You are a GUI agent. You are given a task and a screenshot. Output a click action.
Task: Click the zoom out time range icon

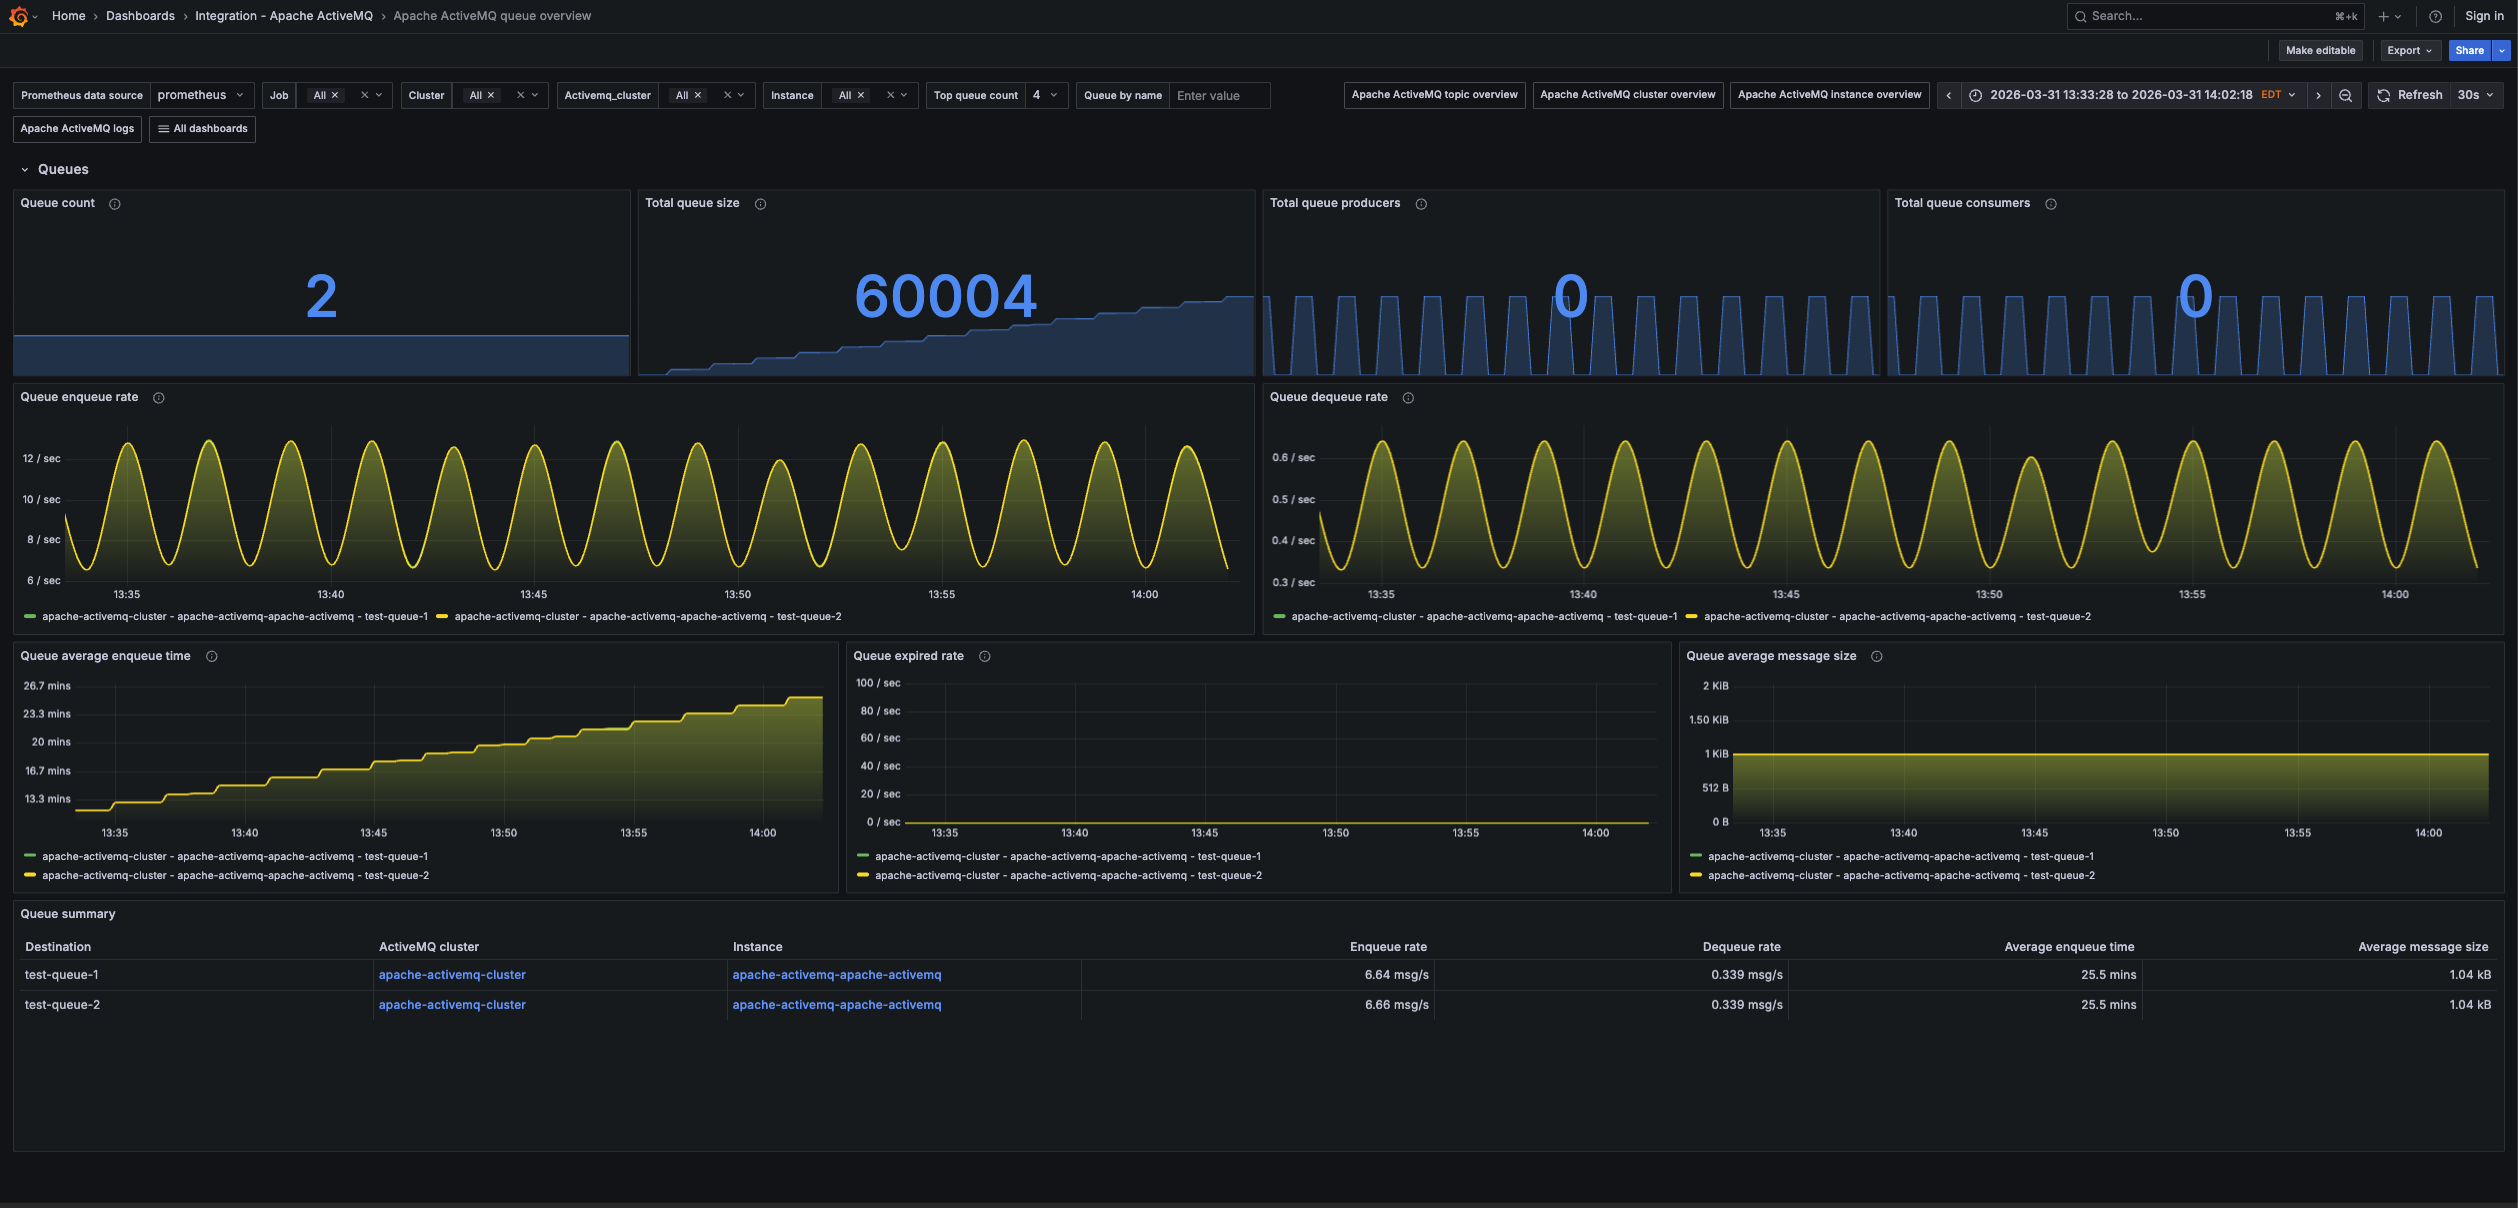[x=2345, y=95]
